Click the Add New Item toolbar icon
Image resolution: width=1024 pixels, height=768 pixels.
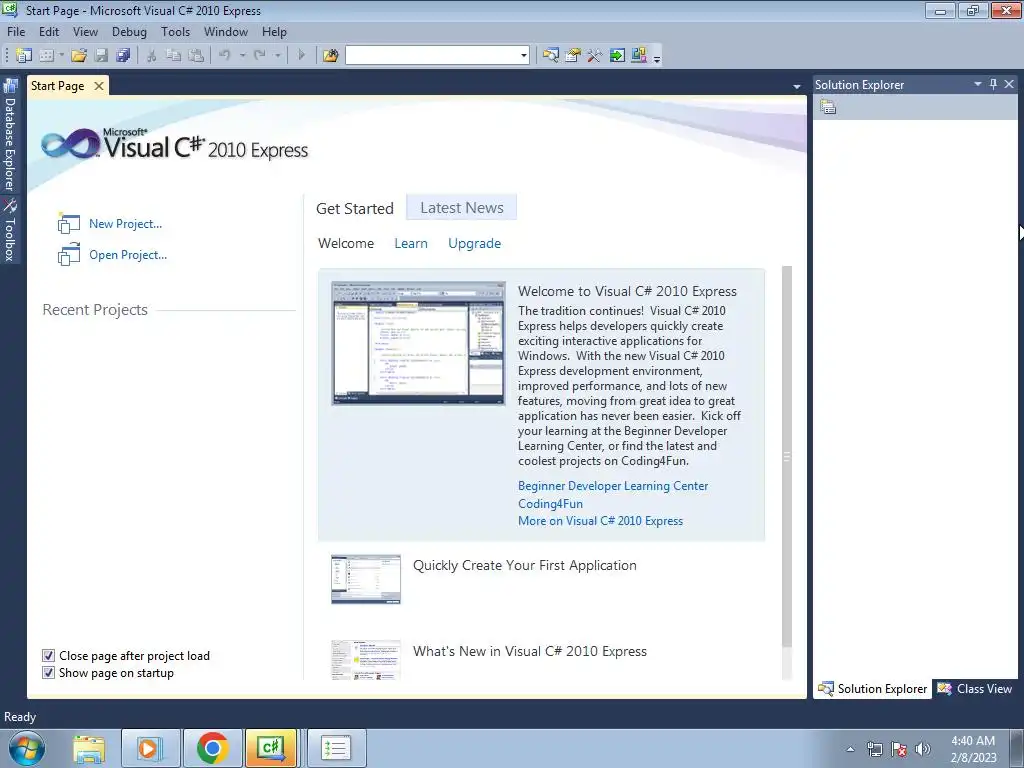[46, 56]
